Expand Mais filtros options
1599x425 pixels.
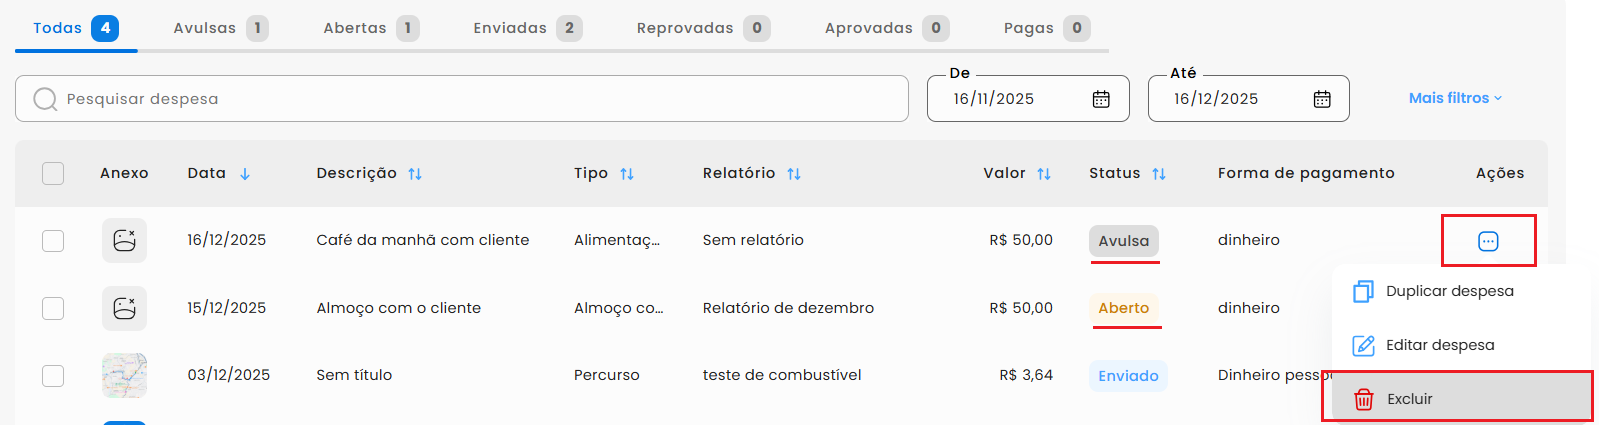point(1455,98)
